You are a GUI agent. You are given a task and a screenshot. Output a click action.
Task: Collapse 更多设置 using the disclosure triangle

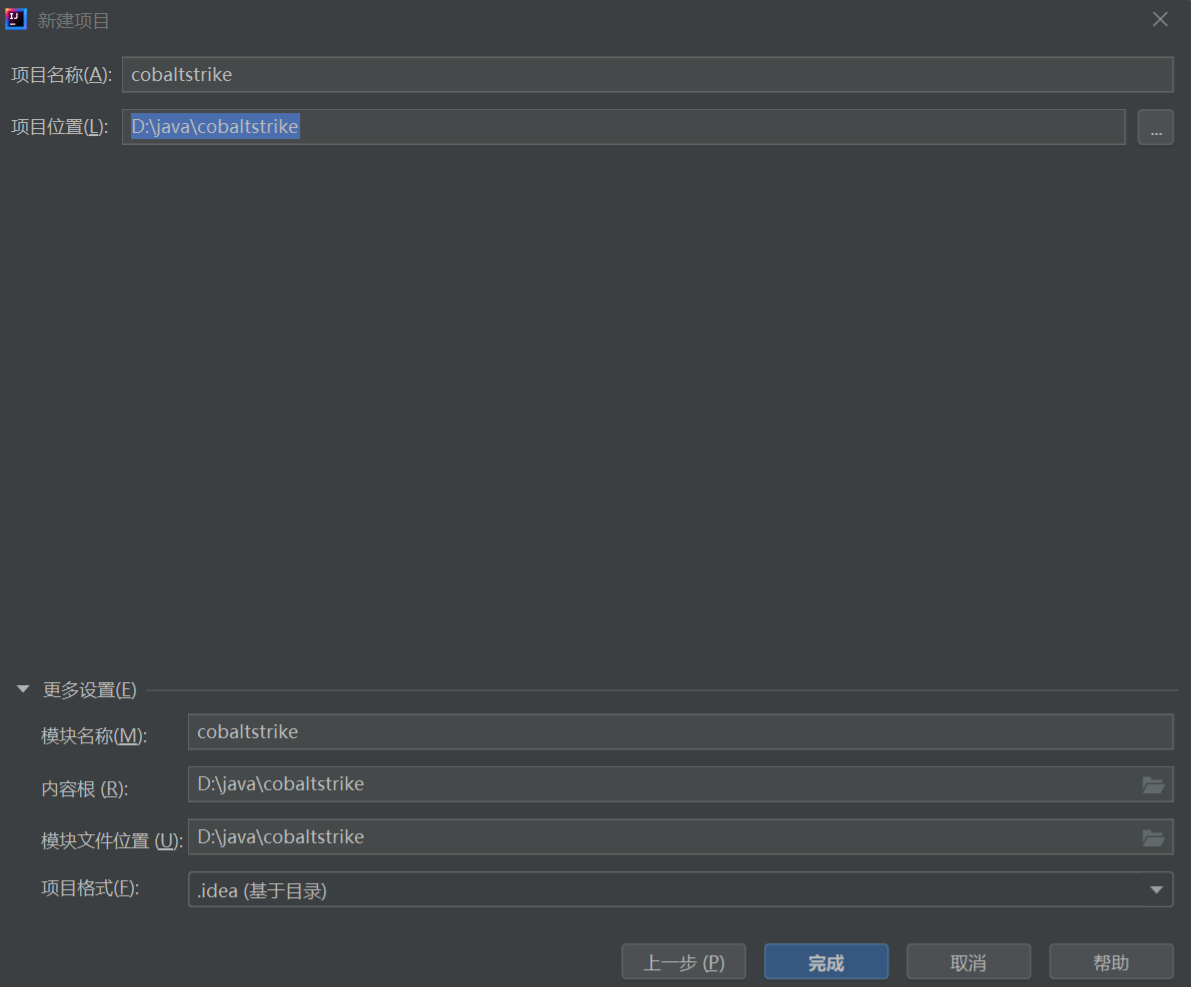pos(23,689)
